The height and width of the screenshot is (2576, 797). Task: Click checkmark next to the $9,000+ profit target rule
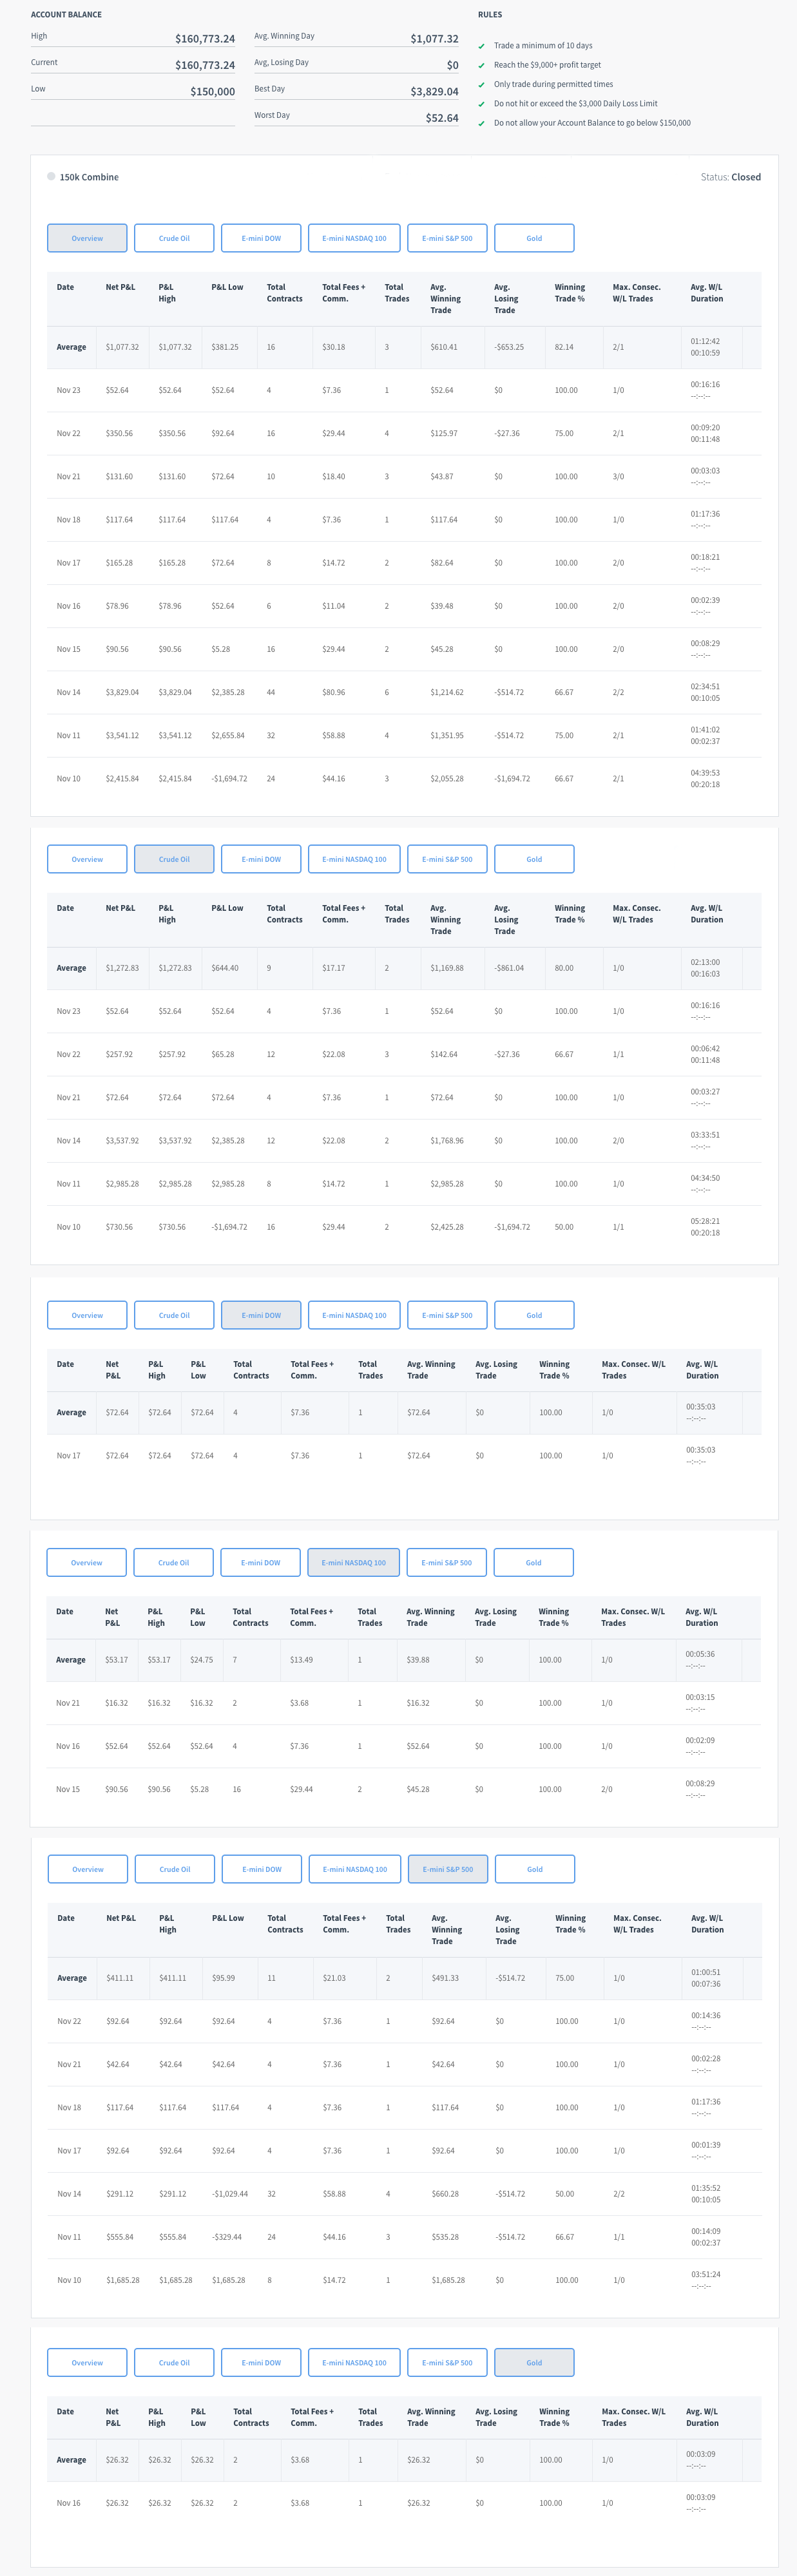coord(481,65)
